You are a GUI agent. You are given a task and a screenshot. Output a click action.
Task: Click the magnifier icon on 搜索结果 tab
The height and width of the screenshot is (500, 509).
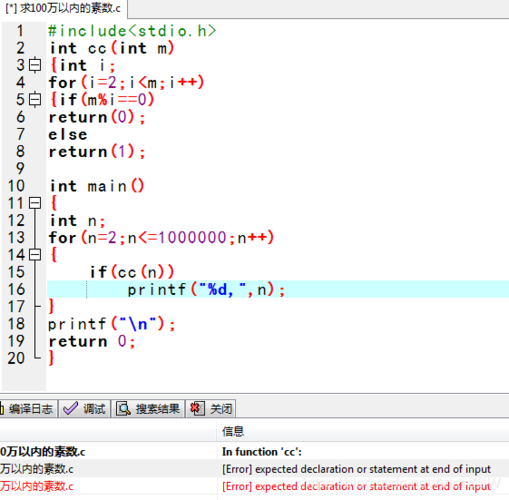tap(123, 409)
